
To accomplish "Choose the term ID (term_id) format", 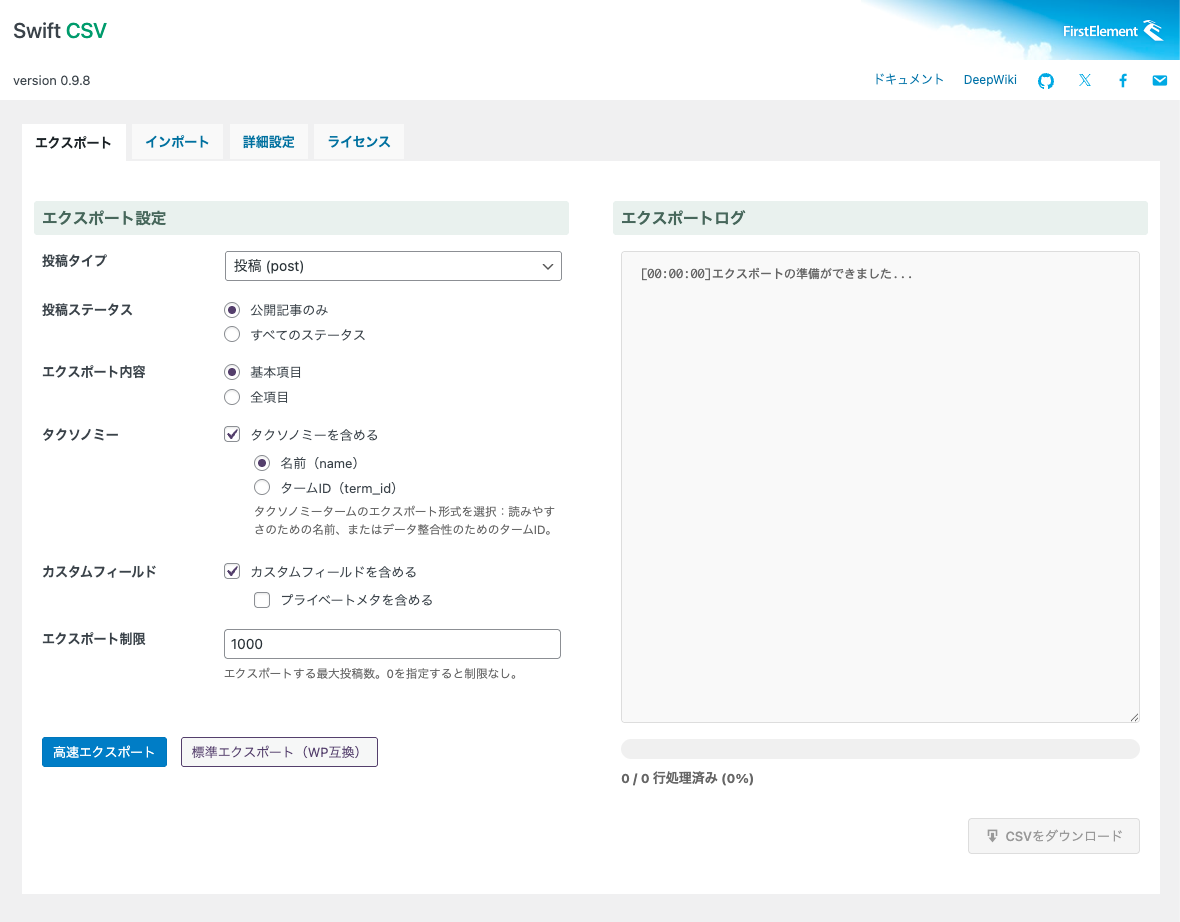I will (x=263, y=488).
